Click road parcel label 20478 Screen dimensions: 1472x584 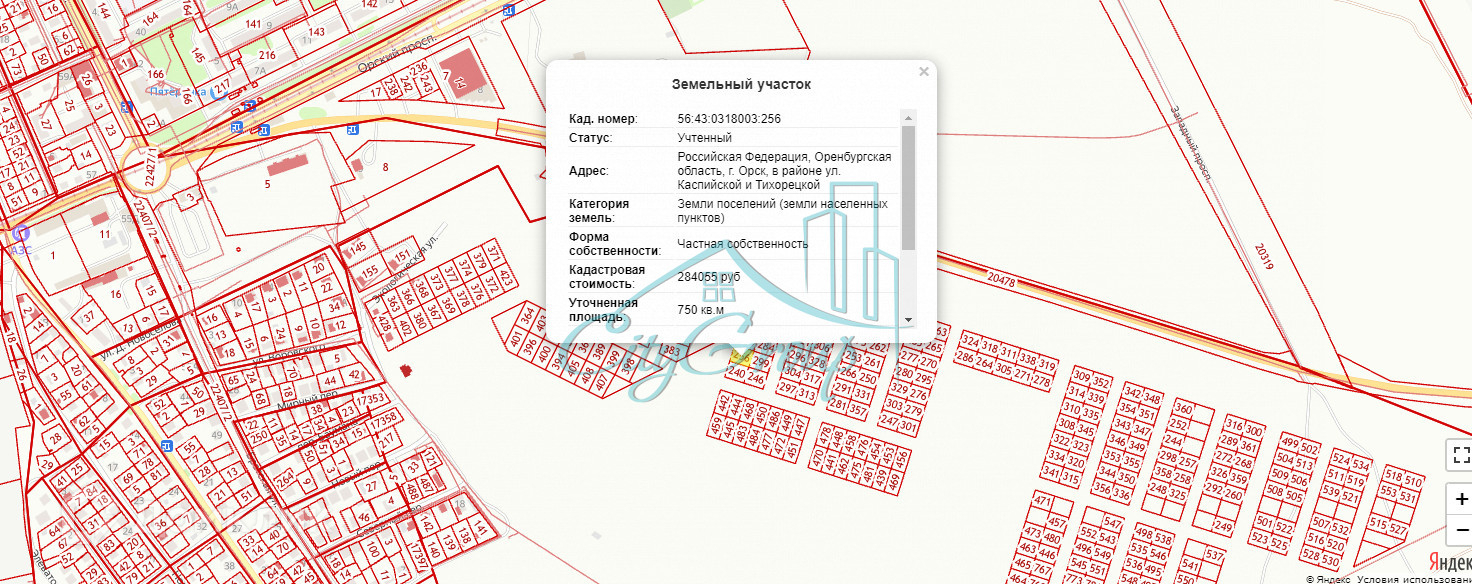tap(1000, 282)
